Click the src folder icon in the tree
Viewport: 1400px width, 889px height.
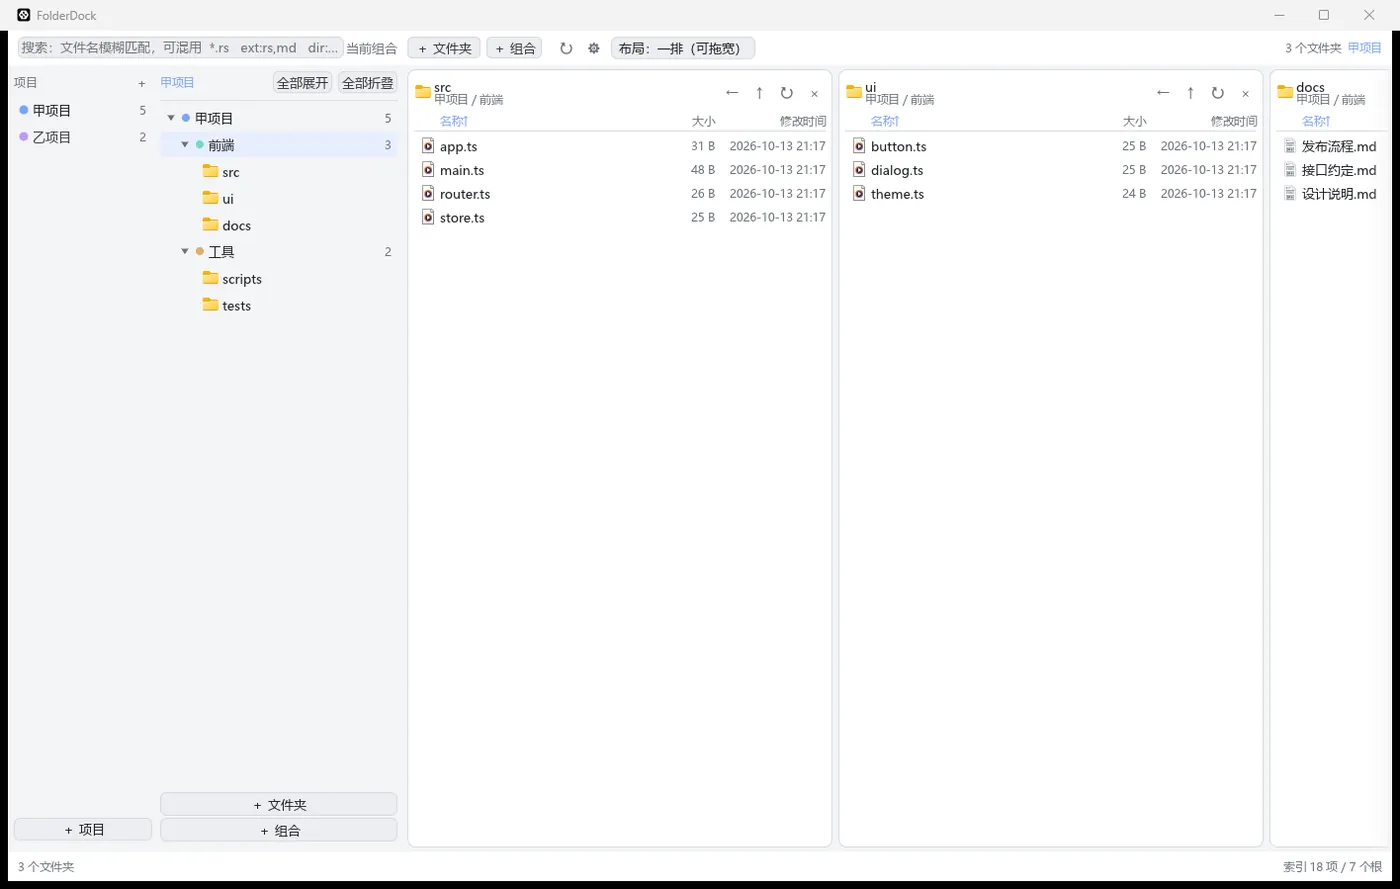[210, 171]
